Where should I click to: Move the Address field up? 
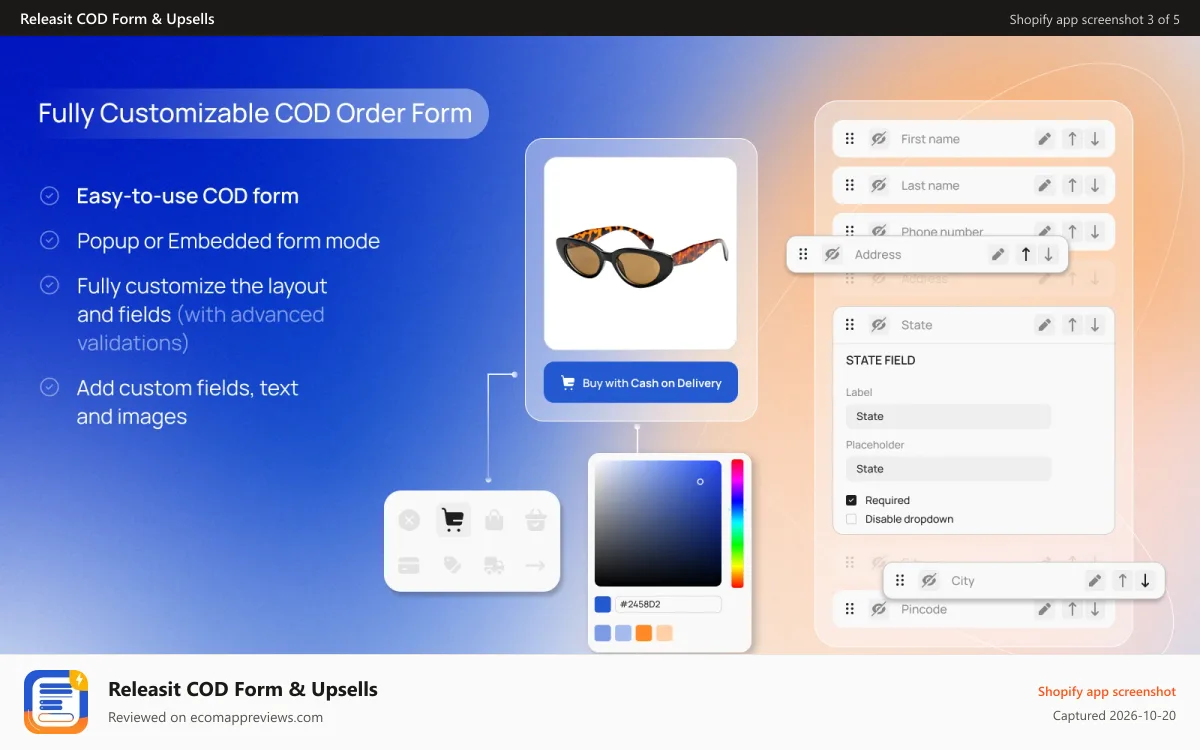point(1025,254)
